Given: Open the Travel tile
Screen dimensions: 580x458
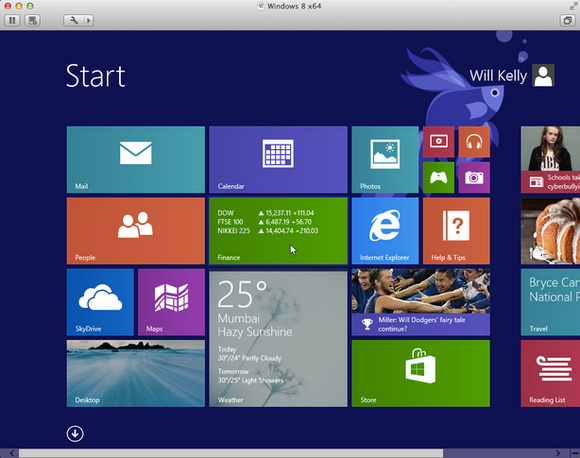Looking at the screenshot, I should click(550, 302).
